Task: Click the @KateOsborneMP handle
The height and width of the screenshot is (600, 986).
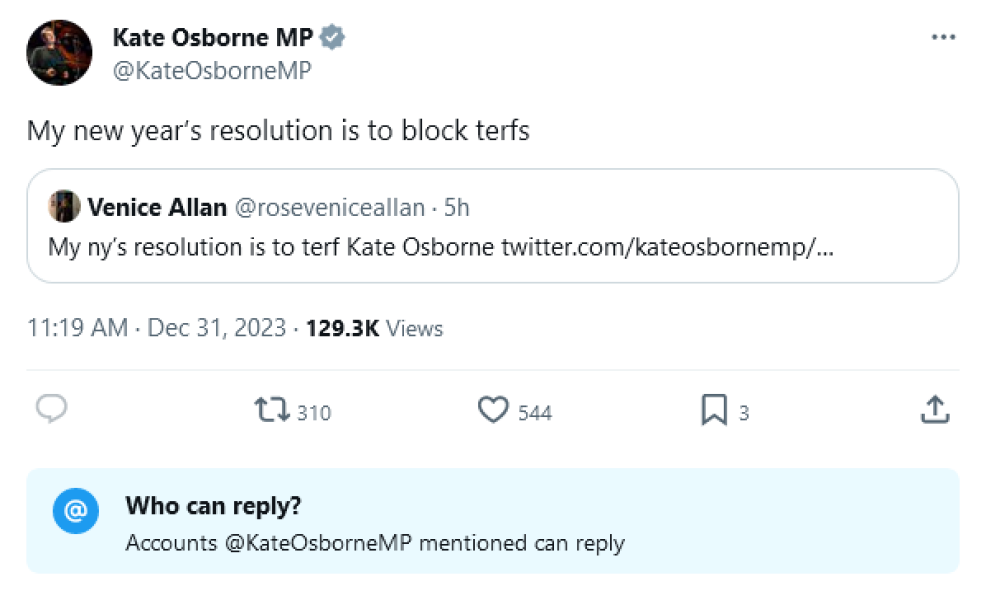Action: [211, 70]
